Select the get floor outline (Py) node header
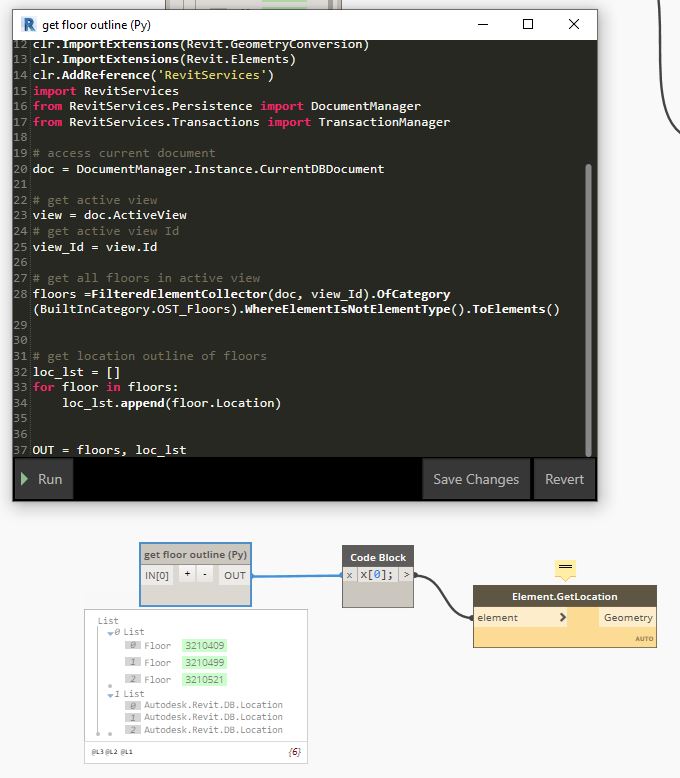Screen dimensions: 680x778 196,555
